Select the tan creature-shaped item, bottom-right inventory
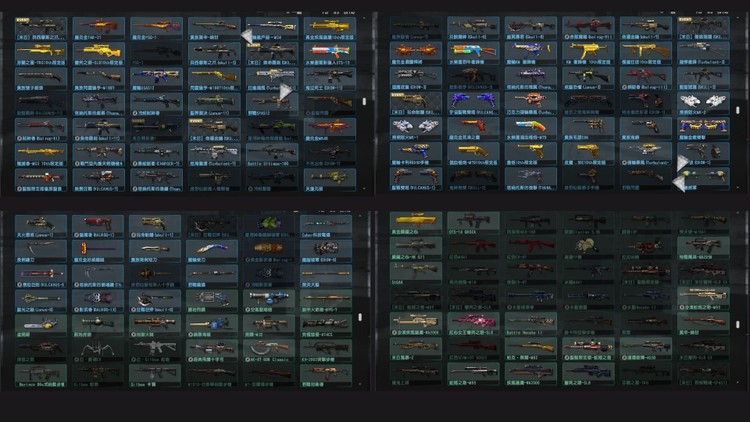This screenshot has width=750, height=422. tap(588, 248)
